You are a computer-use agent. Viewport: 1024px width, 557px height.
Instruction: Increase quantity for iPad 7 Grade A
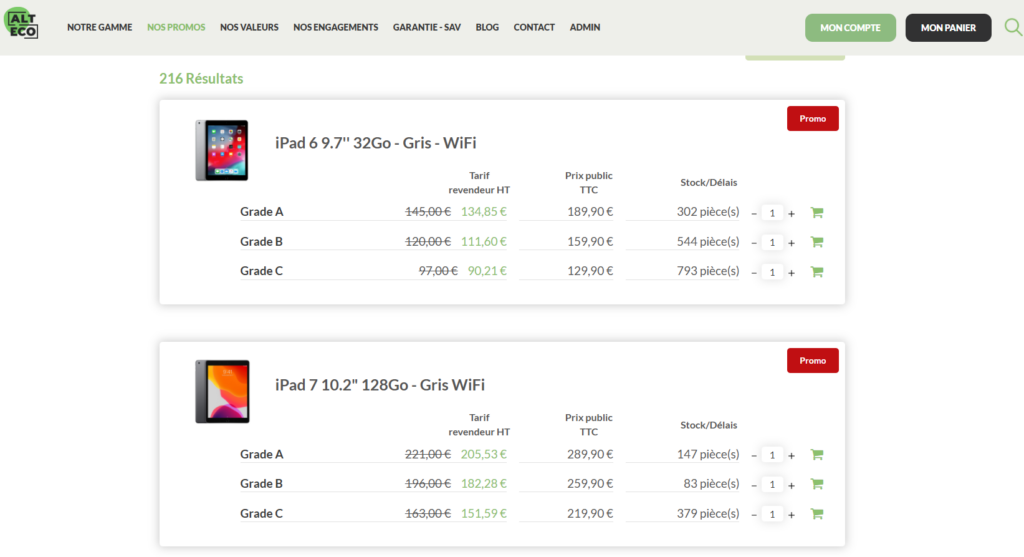coord(792,456)
